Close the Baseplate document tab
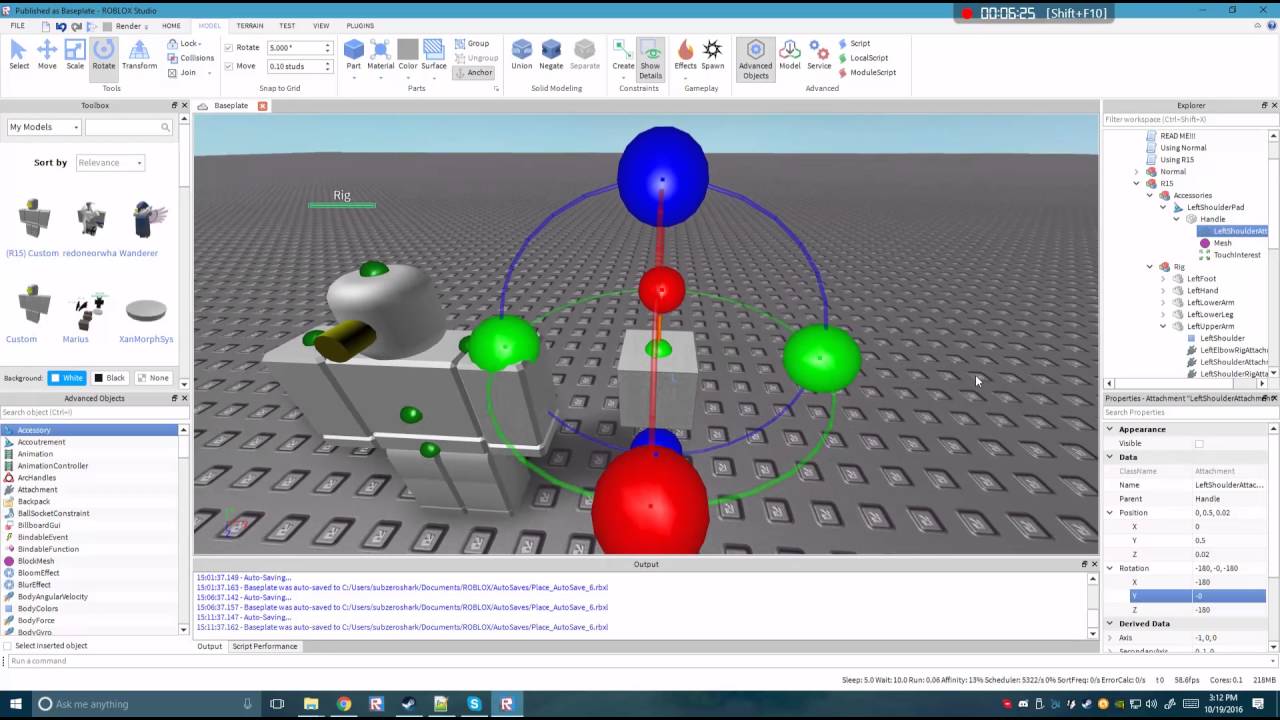Image resolution: width=1280 pixels, height=720 pixels. pyautogui.click(x=263, y=105)
